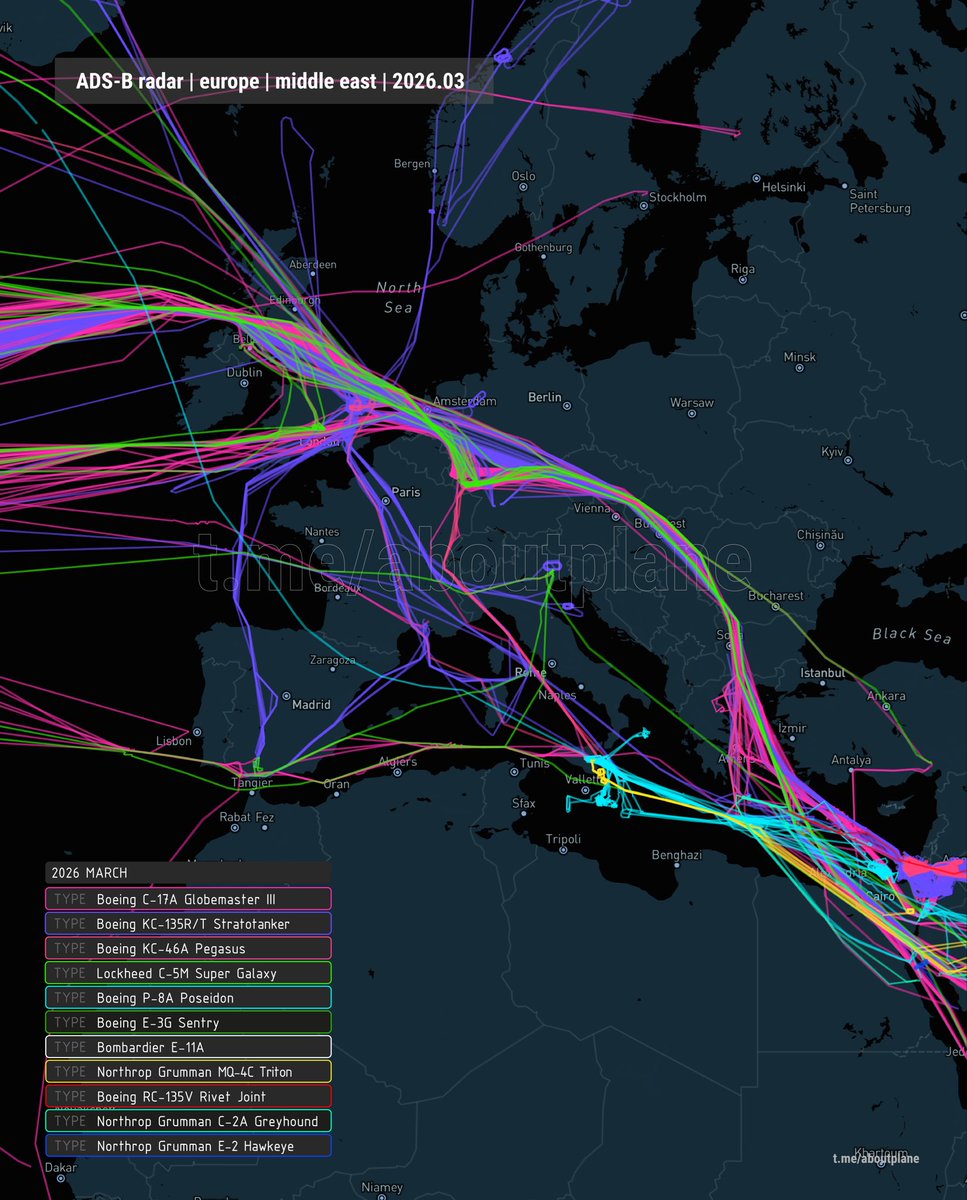Click the ADS-B radar title banner
This screenshot has height=1200, width=967.
click(274, 81)
